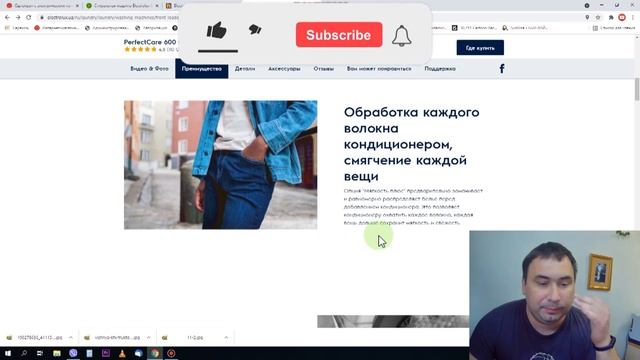The image size is (640, 360).
Task: Click the thumbs-up like icon
Action: coord(216,31)
